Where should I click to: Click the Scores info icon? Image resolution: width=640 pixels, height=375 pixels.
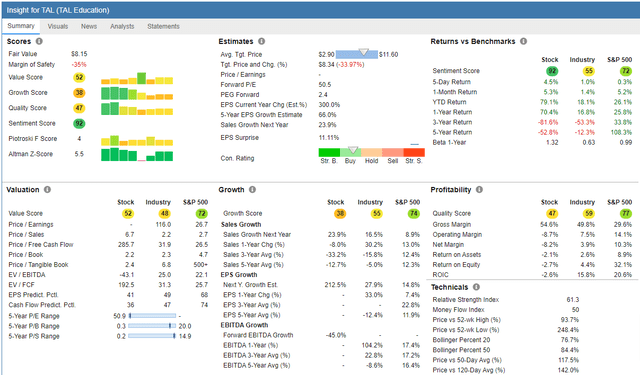39,41
